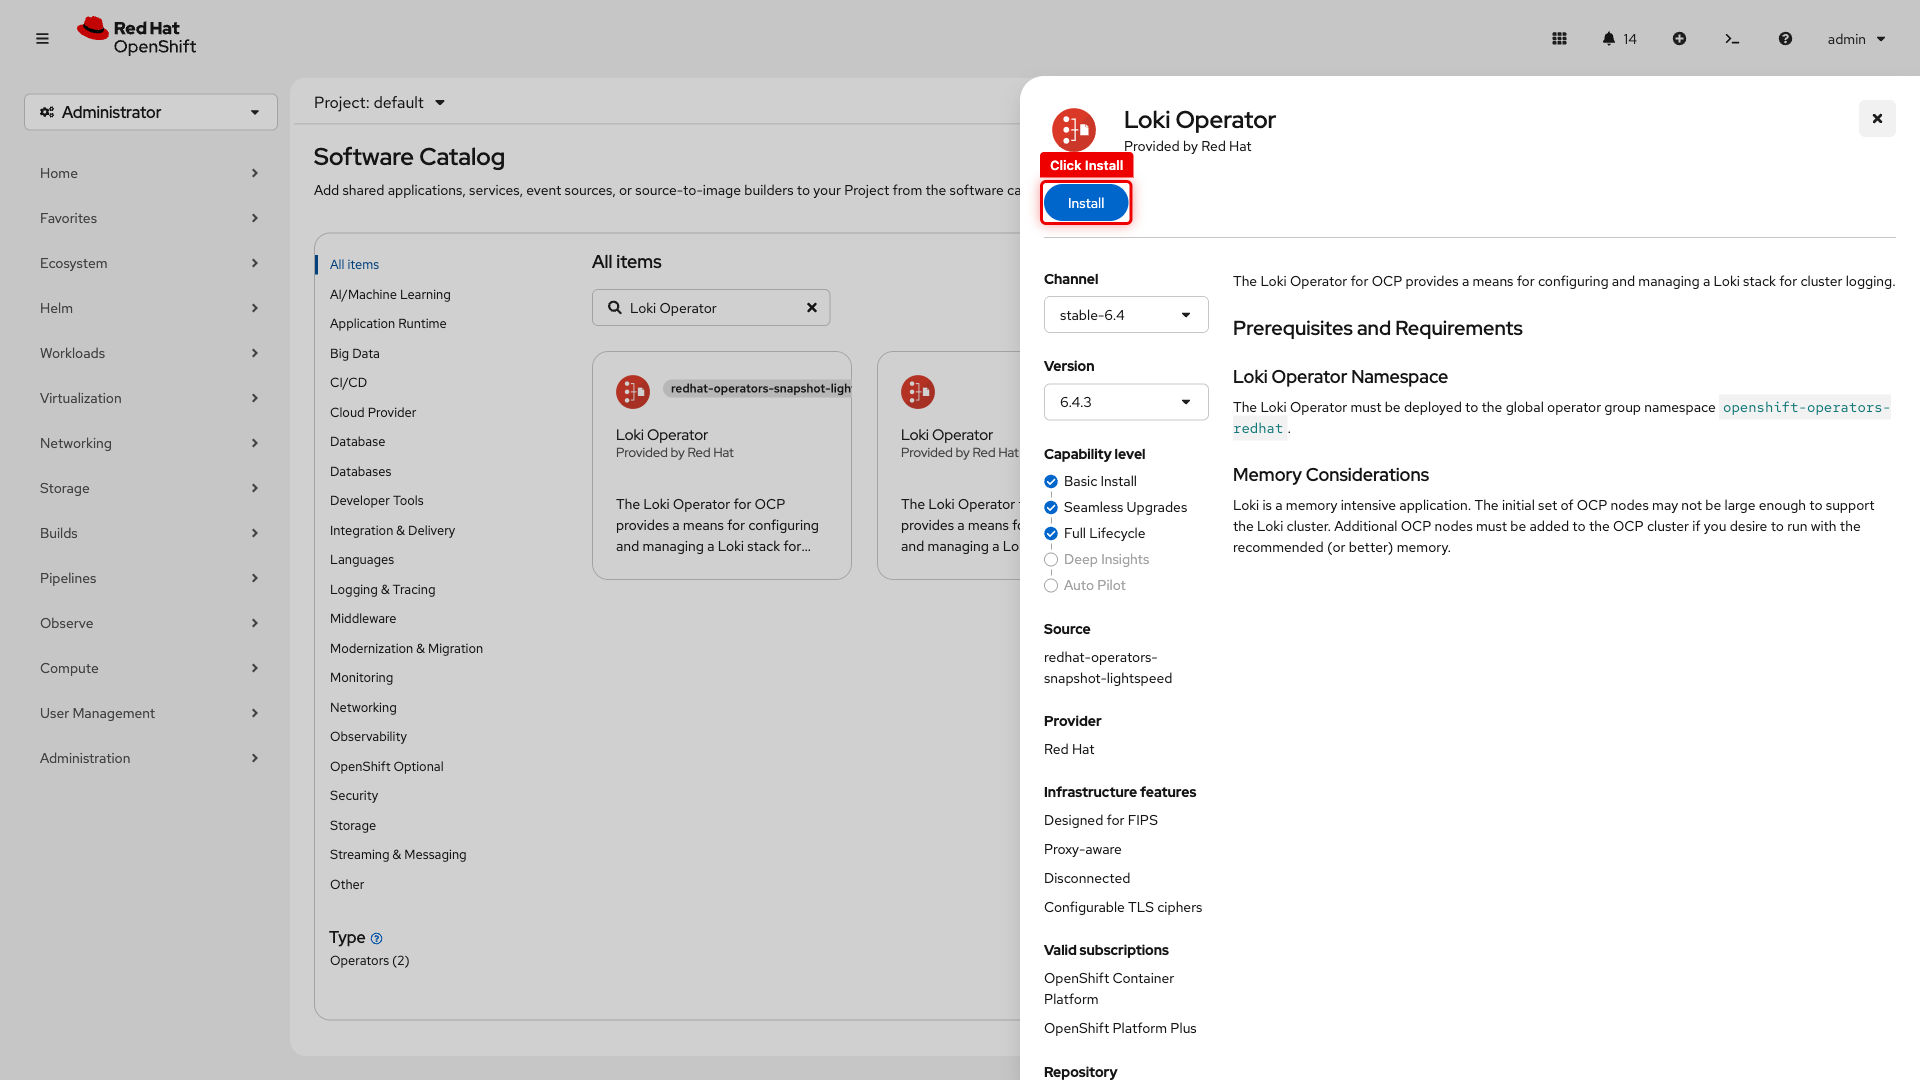The width and height of the screenshot is (1920, 1080).
Task: Click the blue Install button
Action: point(1085,203)
